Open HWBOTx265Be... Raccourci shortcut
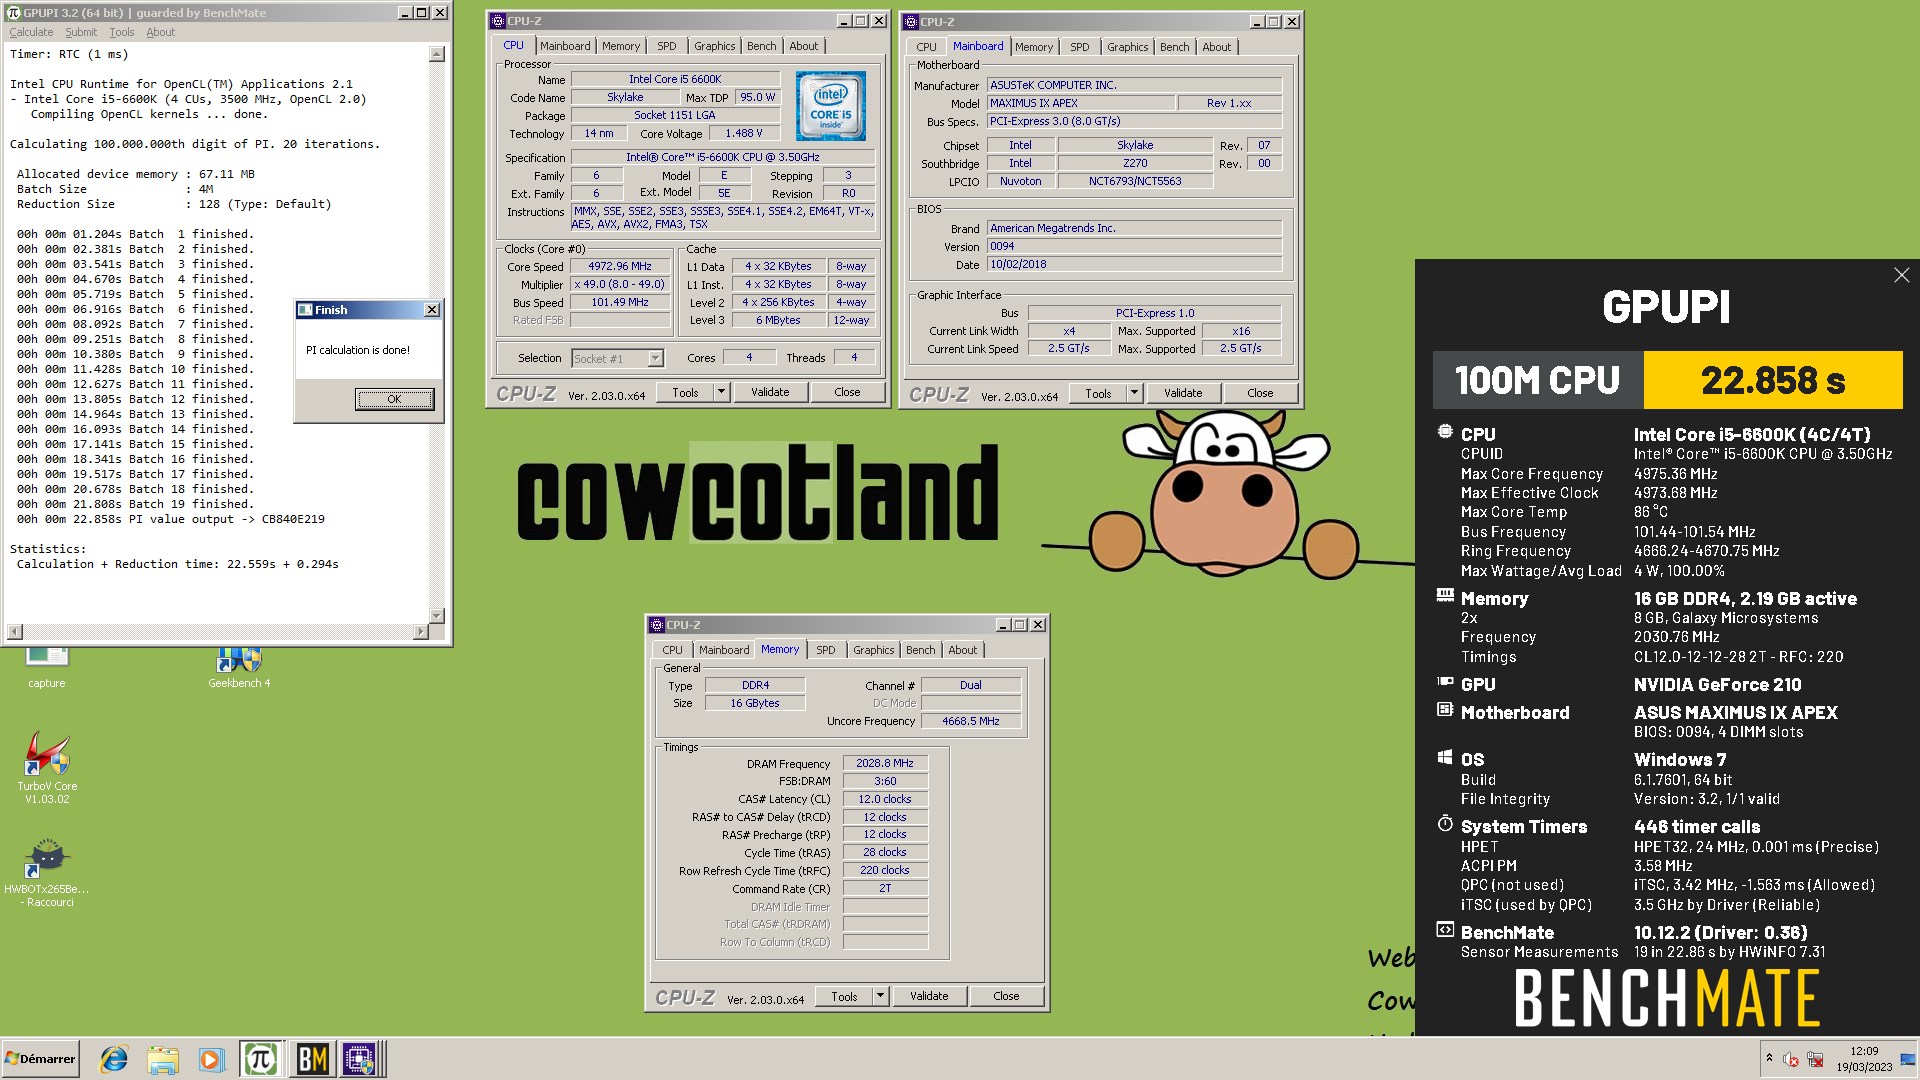1920x1080 pixels. [47, 873]
